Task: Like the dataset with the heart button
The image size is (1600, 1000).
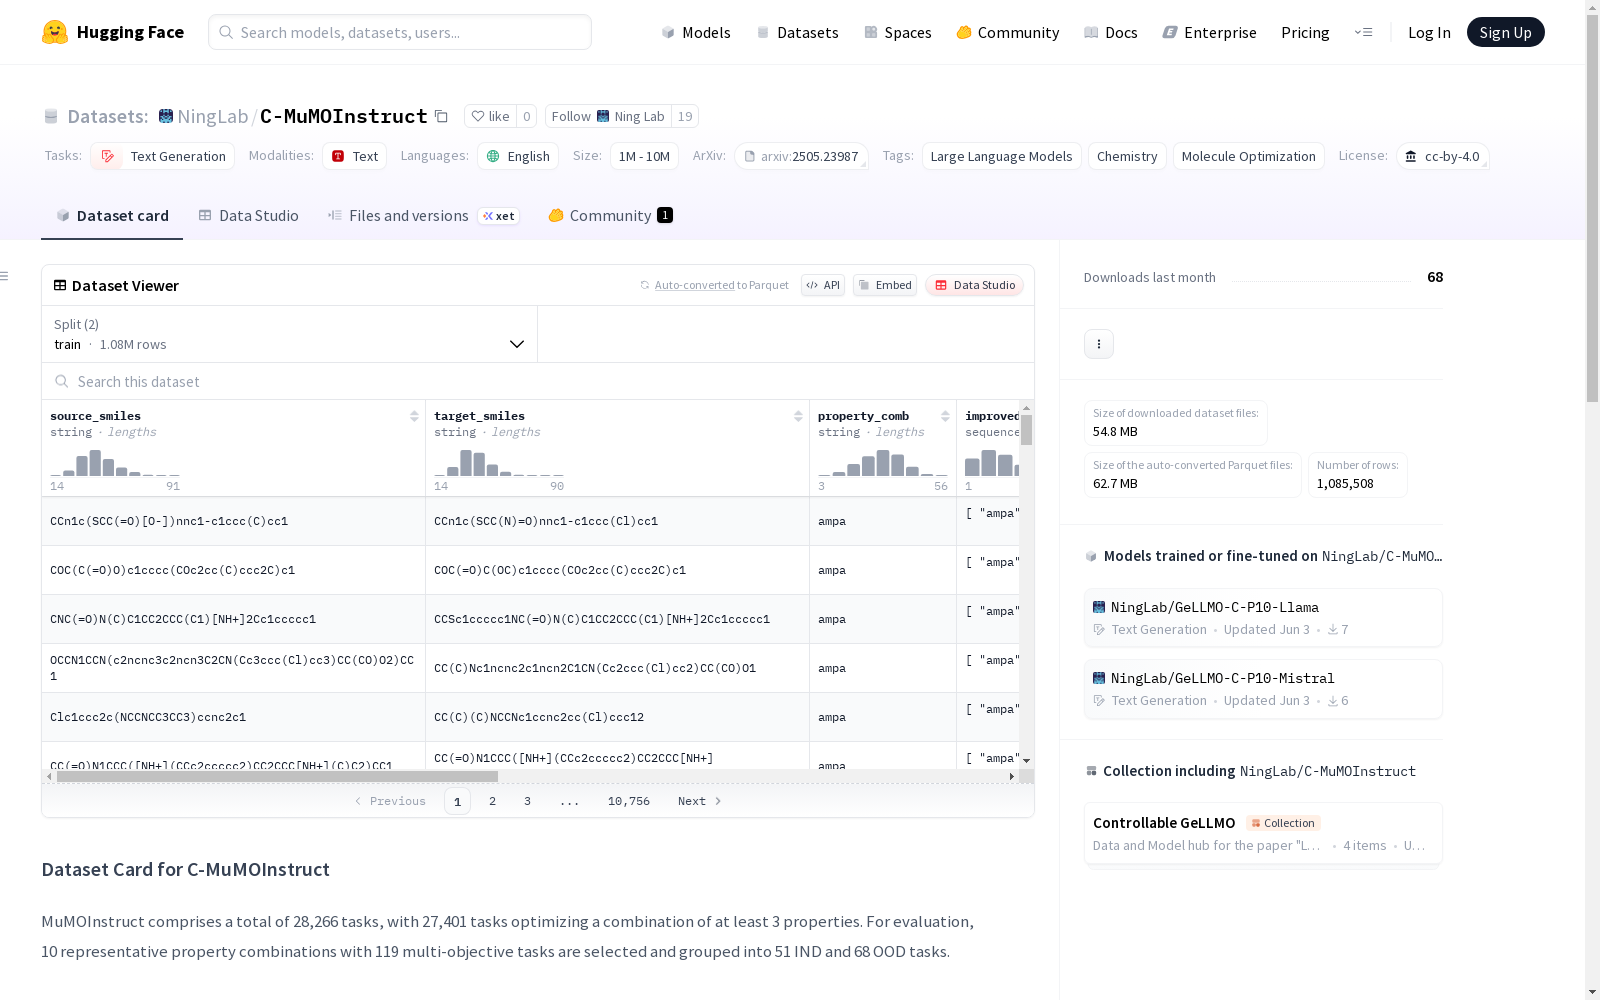Action: pos(491,116)
